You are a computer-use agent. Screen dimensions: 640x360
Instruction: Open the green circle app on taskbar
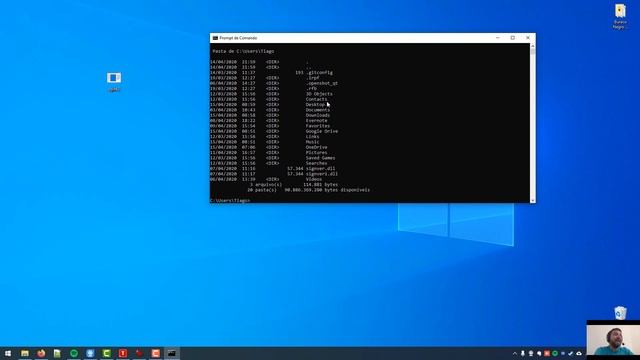click(x=74, y=353)
